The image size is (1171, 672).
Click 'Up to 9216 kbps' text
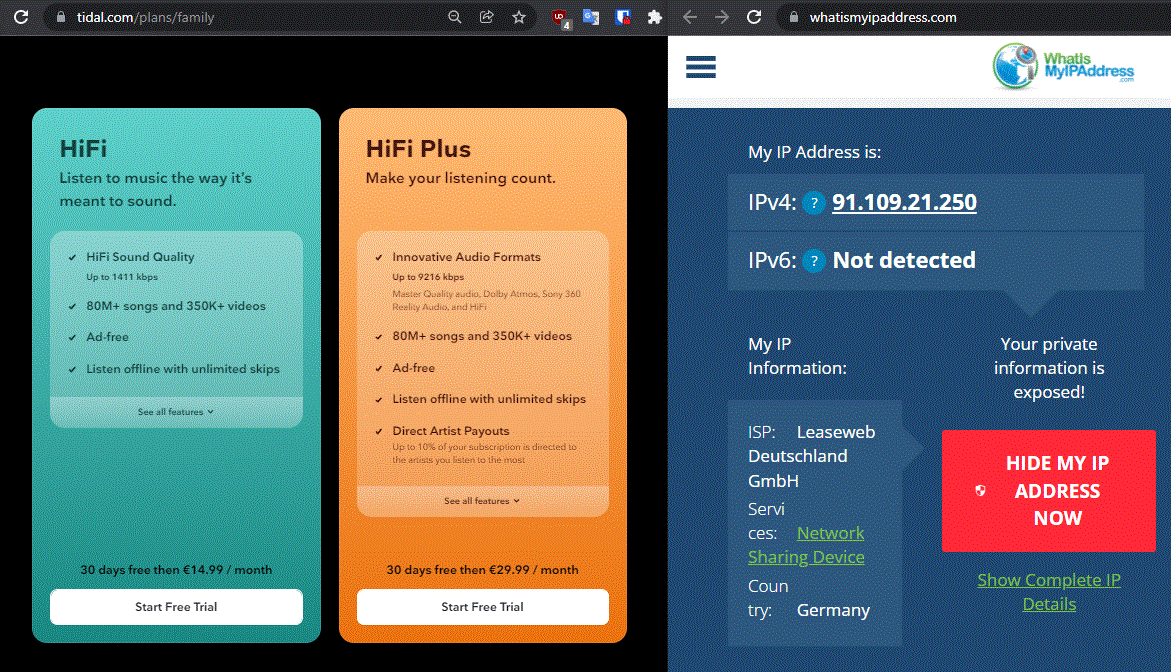[428, 277]
